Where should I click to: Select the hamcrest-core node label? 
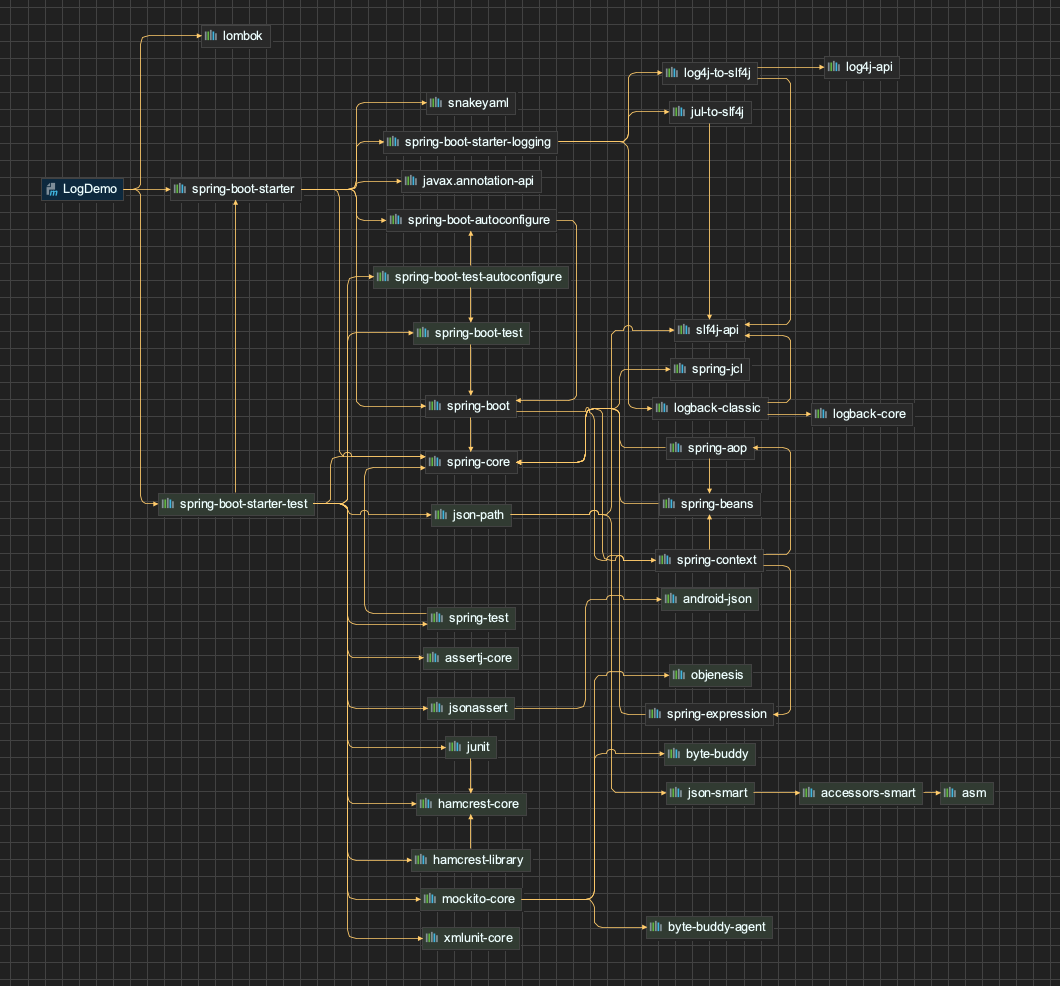point(478,804)
